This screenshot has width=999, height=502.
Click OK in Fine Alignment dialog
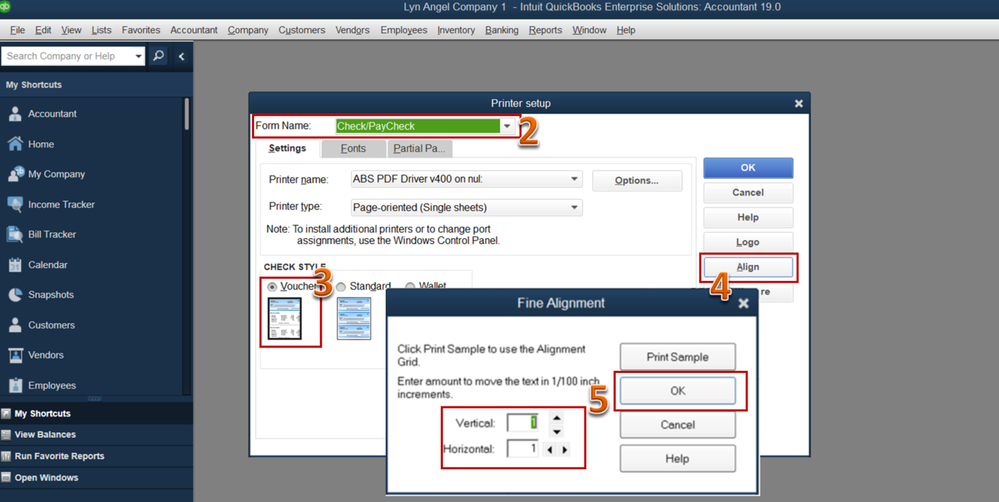click(x=677, y=391)
